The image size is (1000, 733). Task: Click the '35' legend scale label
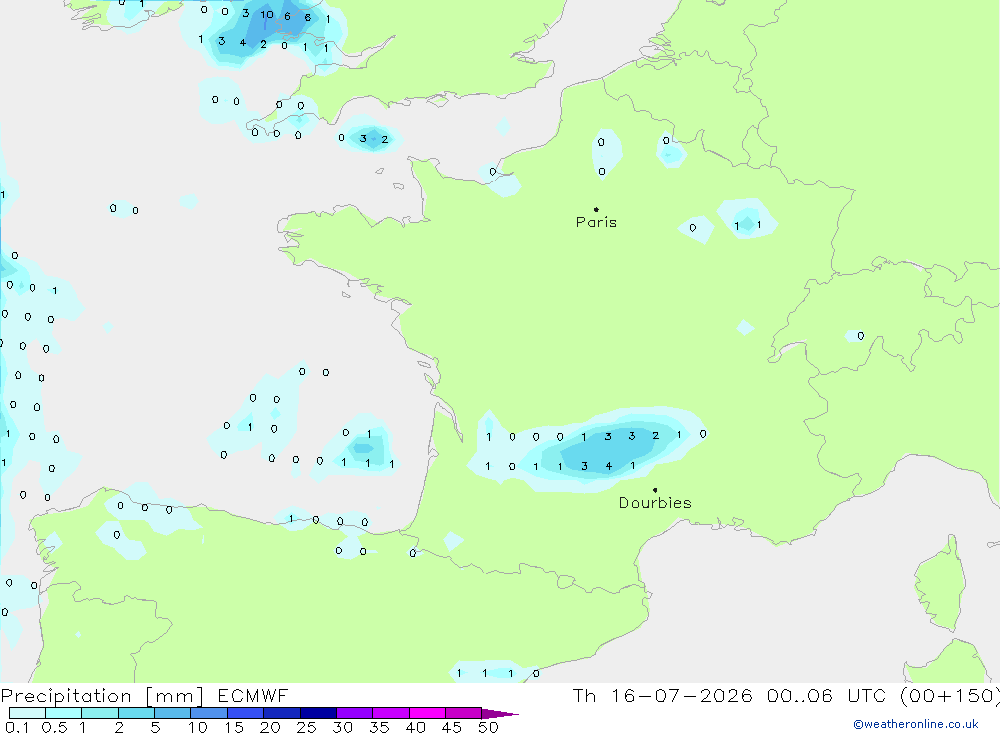tap(379, 727)
